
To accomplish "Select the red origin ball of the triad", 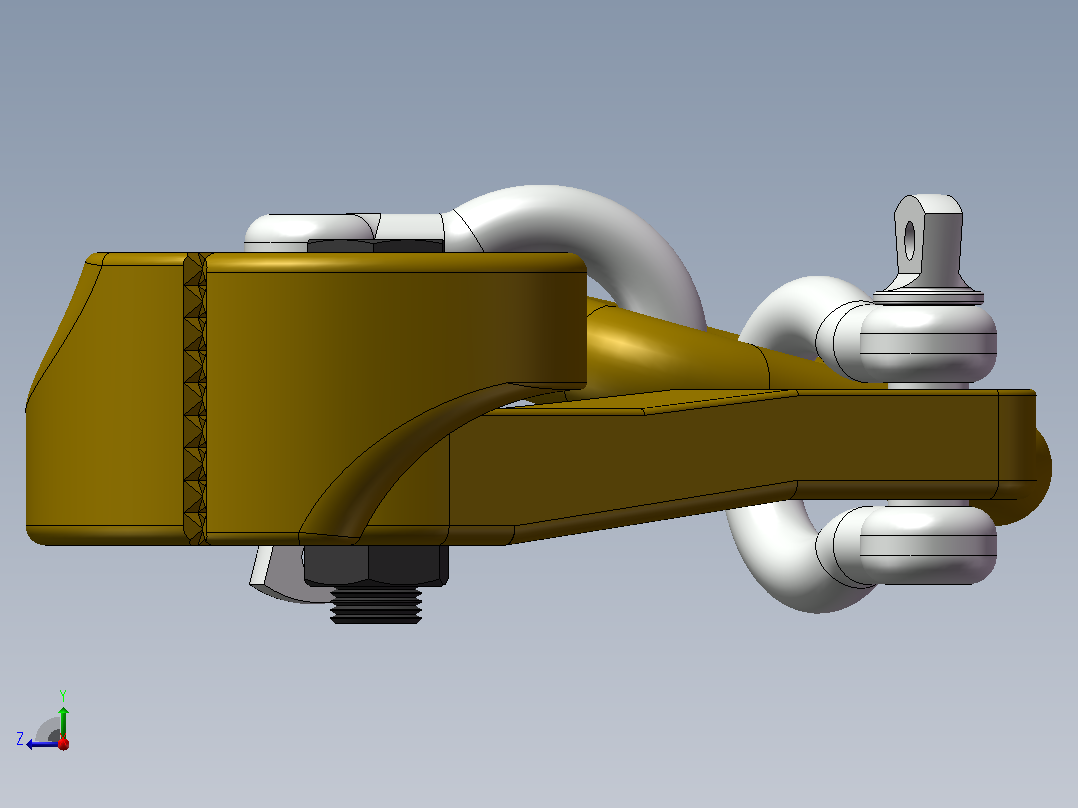I will coord(63,743).
